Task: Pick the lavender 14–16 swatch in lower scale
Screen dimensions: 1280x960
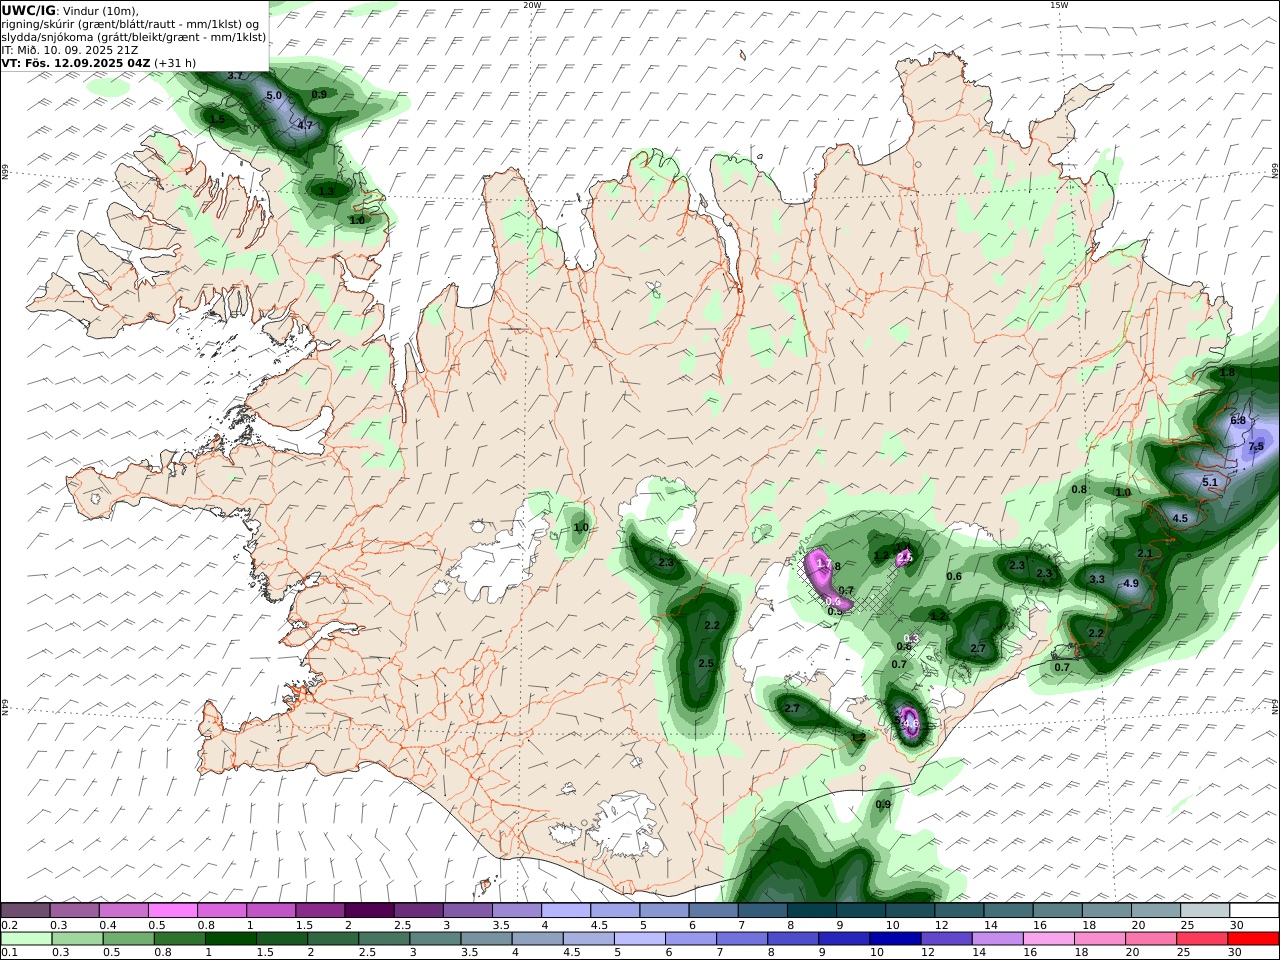Action: [997, 939]
